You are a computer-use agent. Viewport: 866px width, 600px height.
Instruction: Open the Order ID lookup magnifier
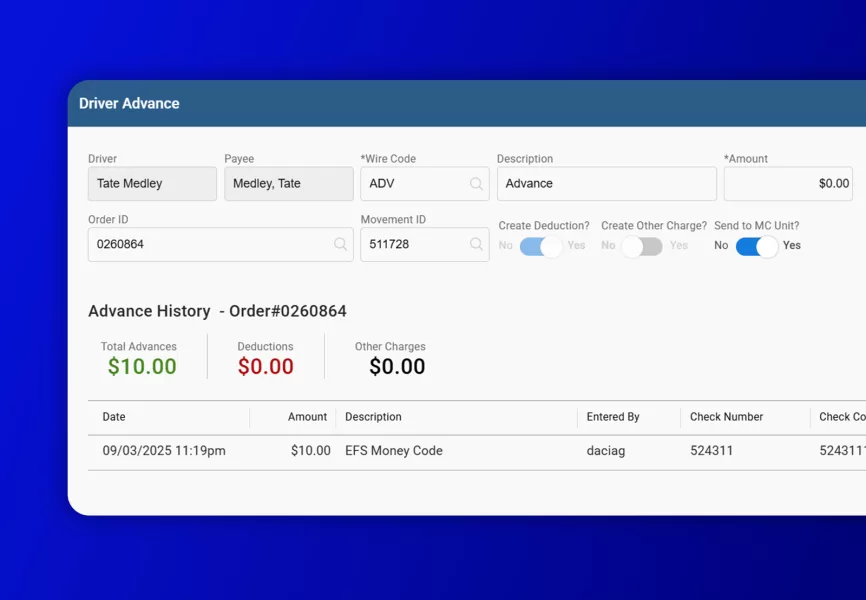tap(341, 244)
